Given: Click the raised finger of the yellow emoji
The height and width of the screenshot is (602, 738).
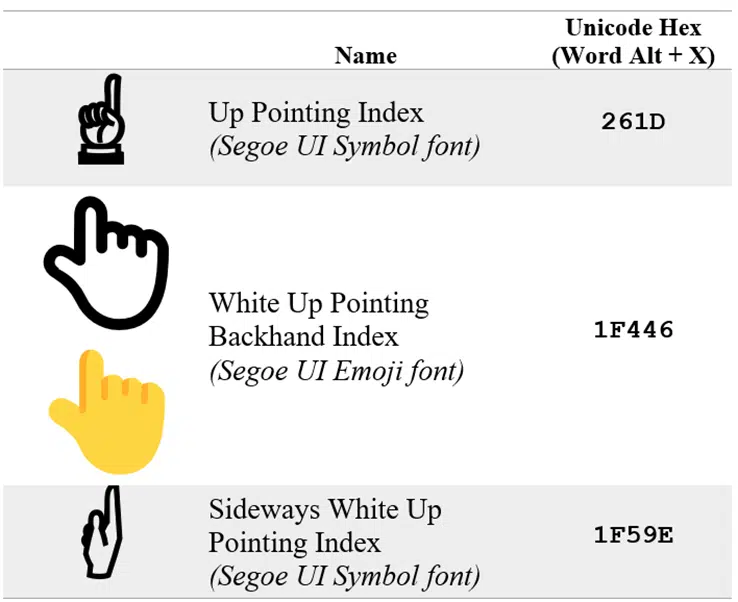Looking at the screenshot, I should (x=91, y=379).
